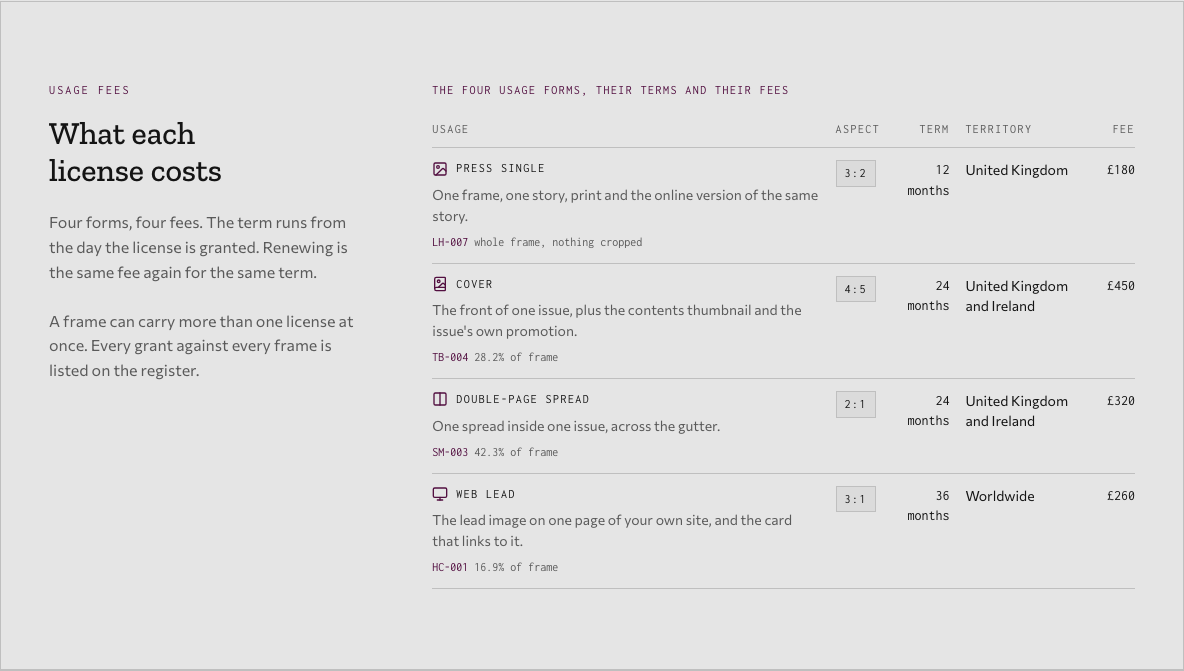Click the ASPECT column header
1184x671 pixels.
857,129
